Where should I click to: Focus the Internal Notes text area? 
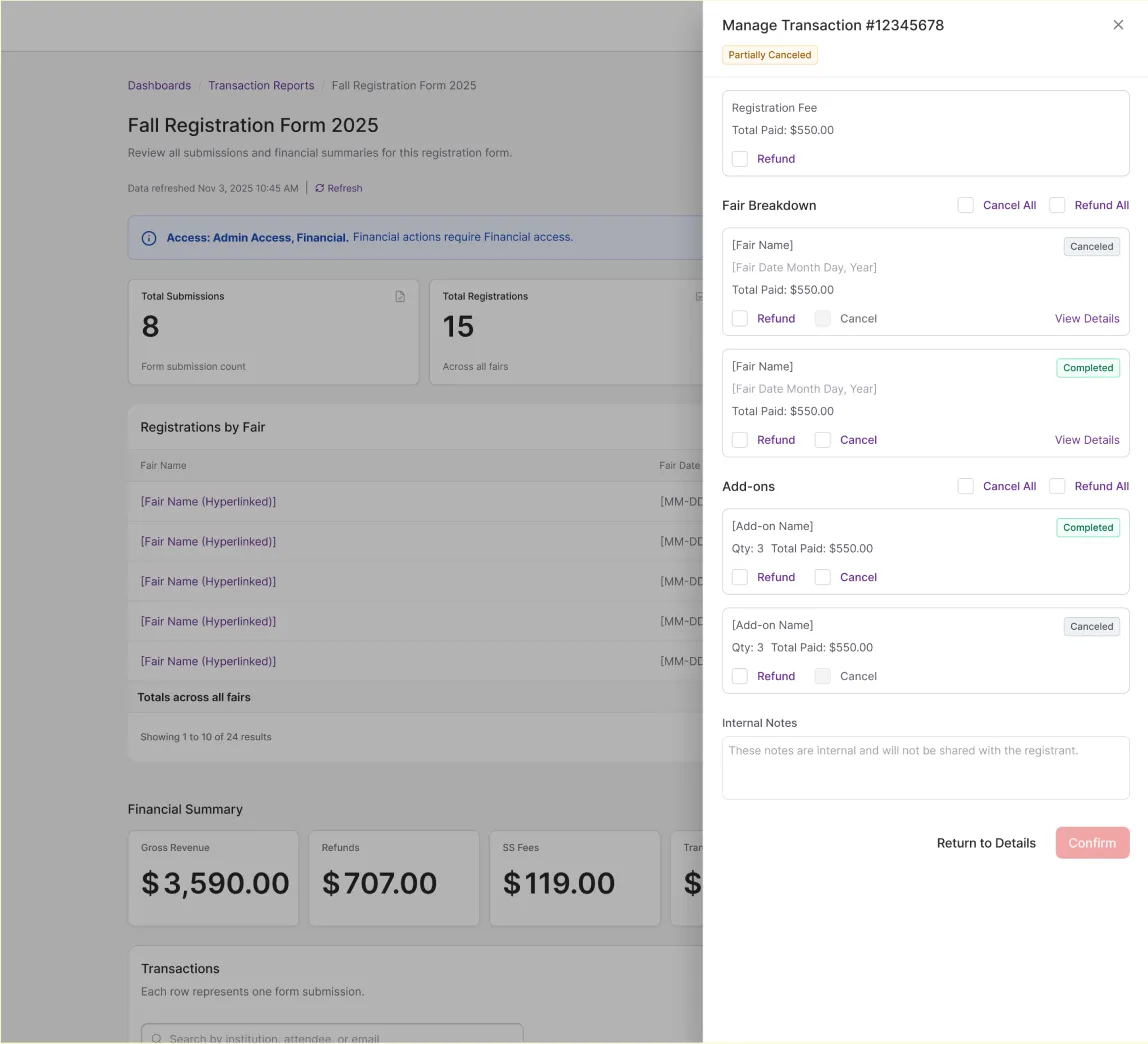925,768
